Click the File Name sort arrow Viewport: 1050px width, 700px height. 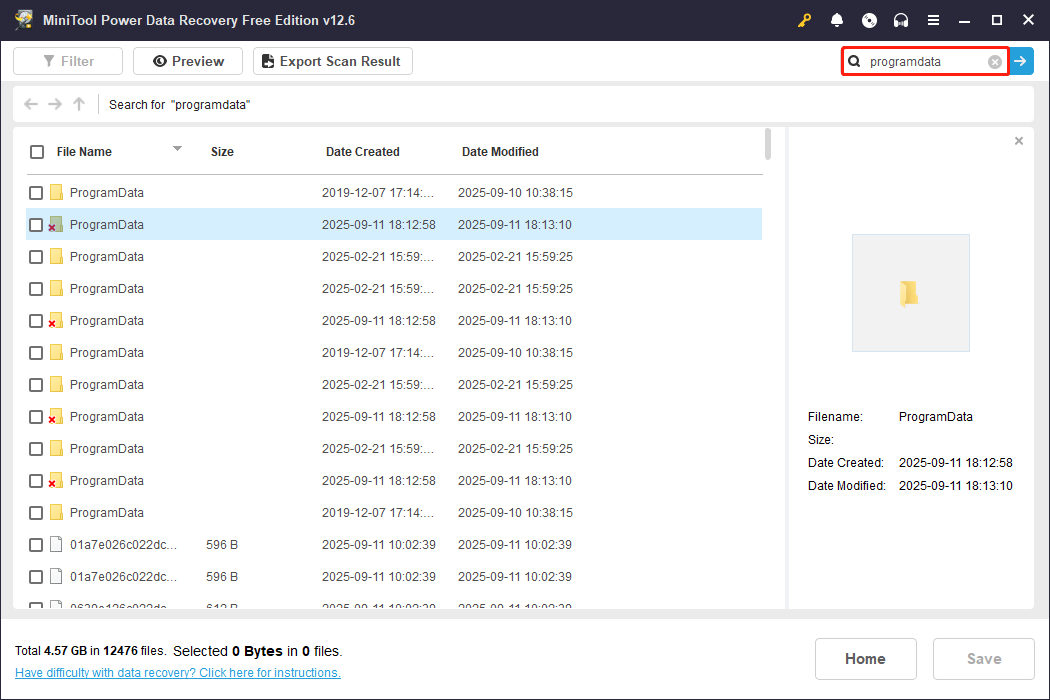[x=177, y=149]
